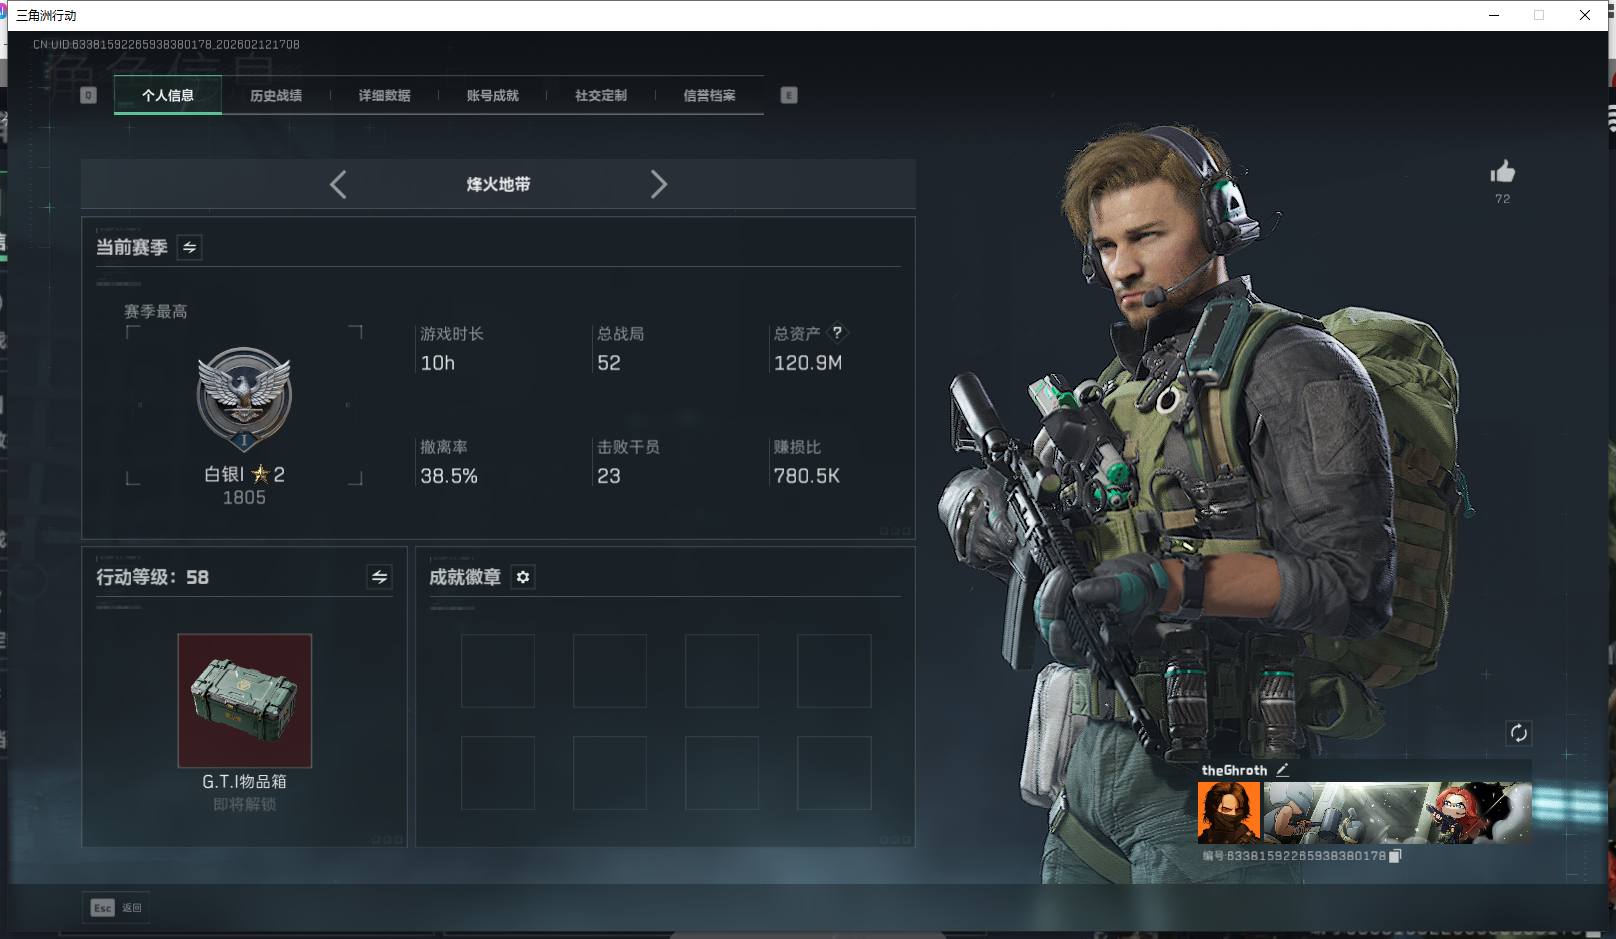Screen dimensions: 1616x939
Task: Copy the player 编号 number
Action: 1395,856
